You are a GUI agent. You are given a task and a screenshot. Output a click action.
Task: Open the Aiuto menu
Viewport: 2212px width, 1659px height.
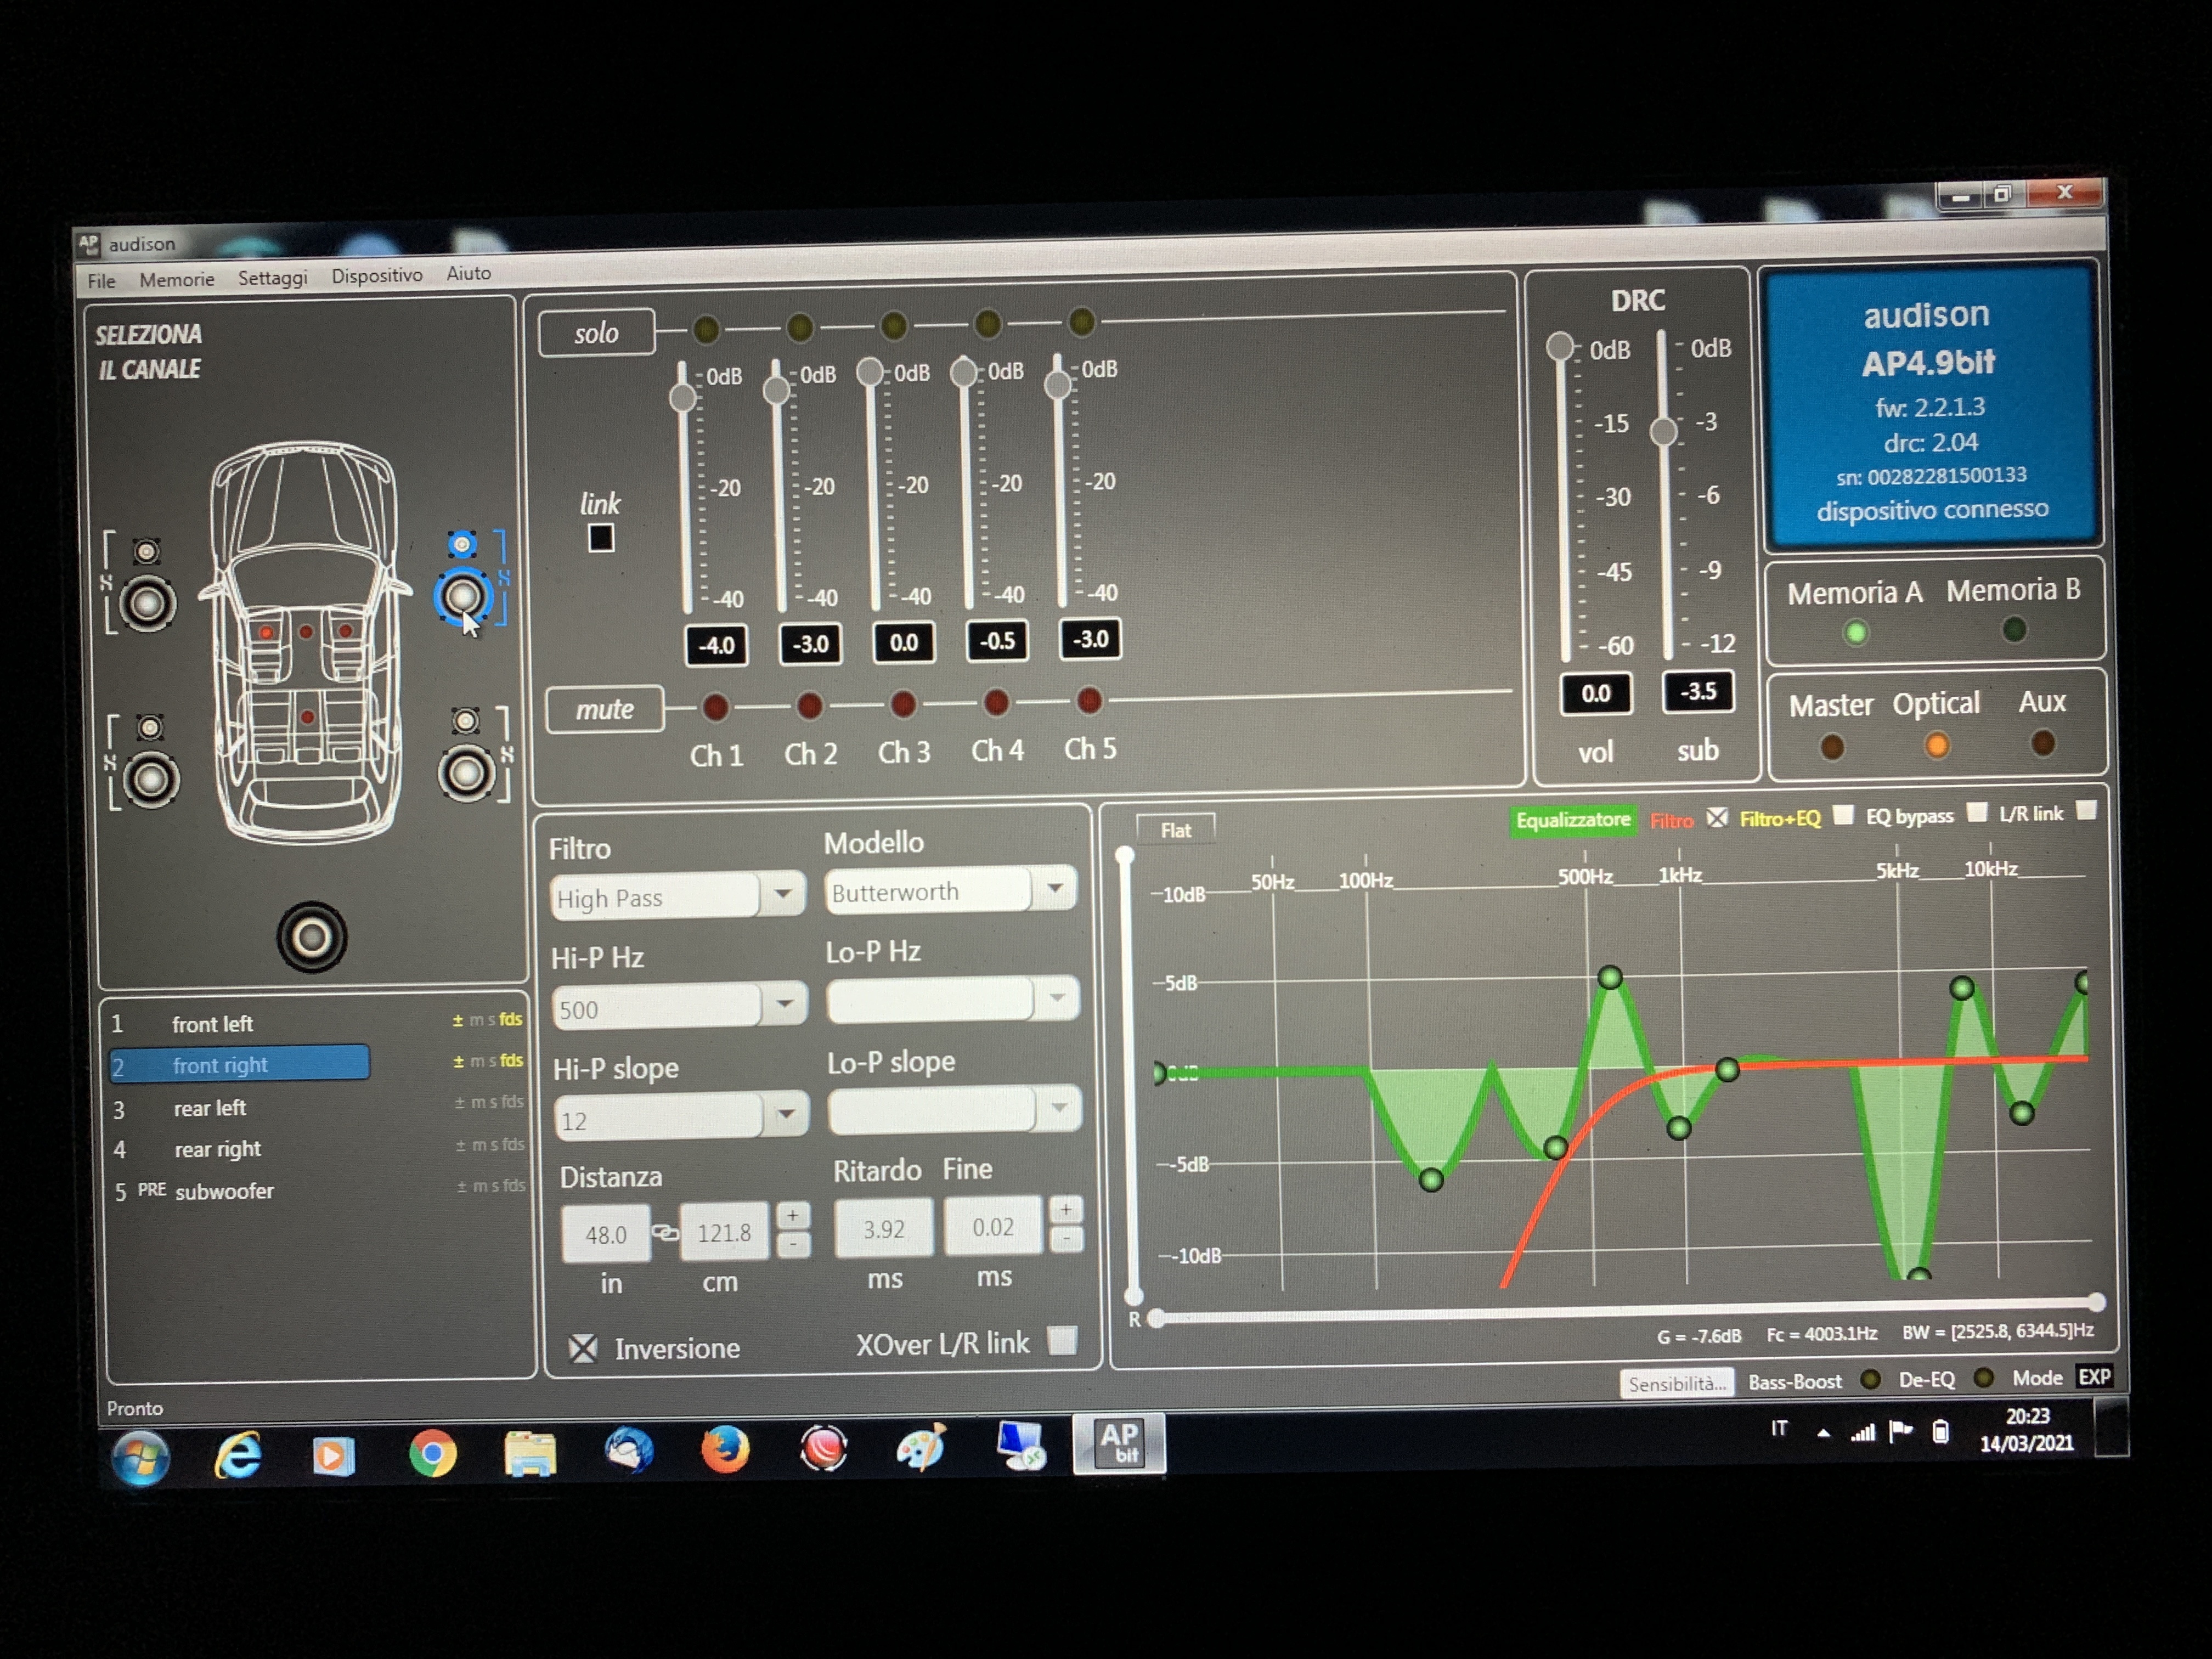(468, 273)
